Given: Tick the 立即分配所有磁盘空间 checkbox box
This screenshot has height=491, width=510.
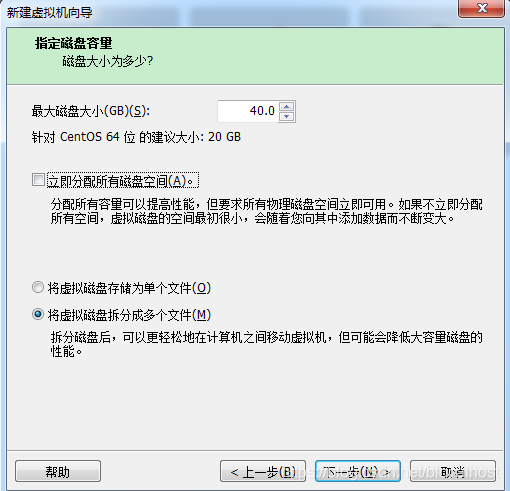Looking at the screenshot, I should click(x=38, y=180).
